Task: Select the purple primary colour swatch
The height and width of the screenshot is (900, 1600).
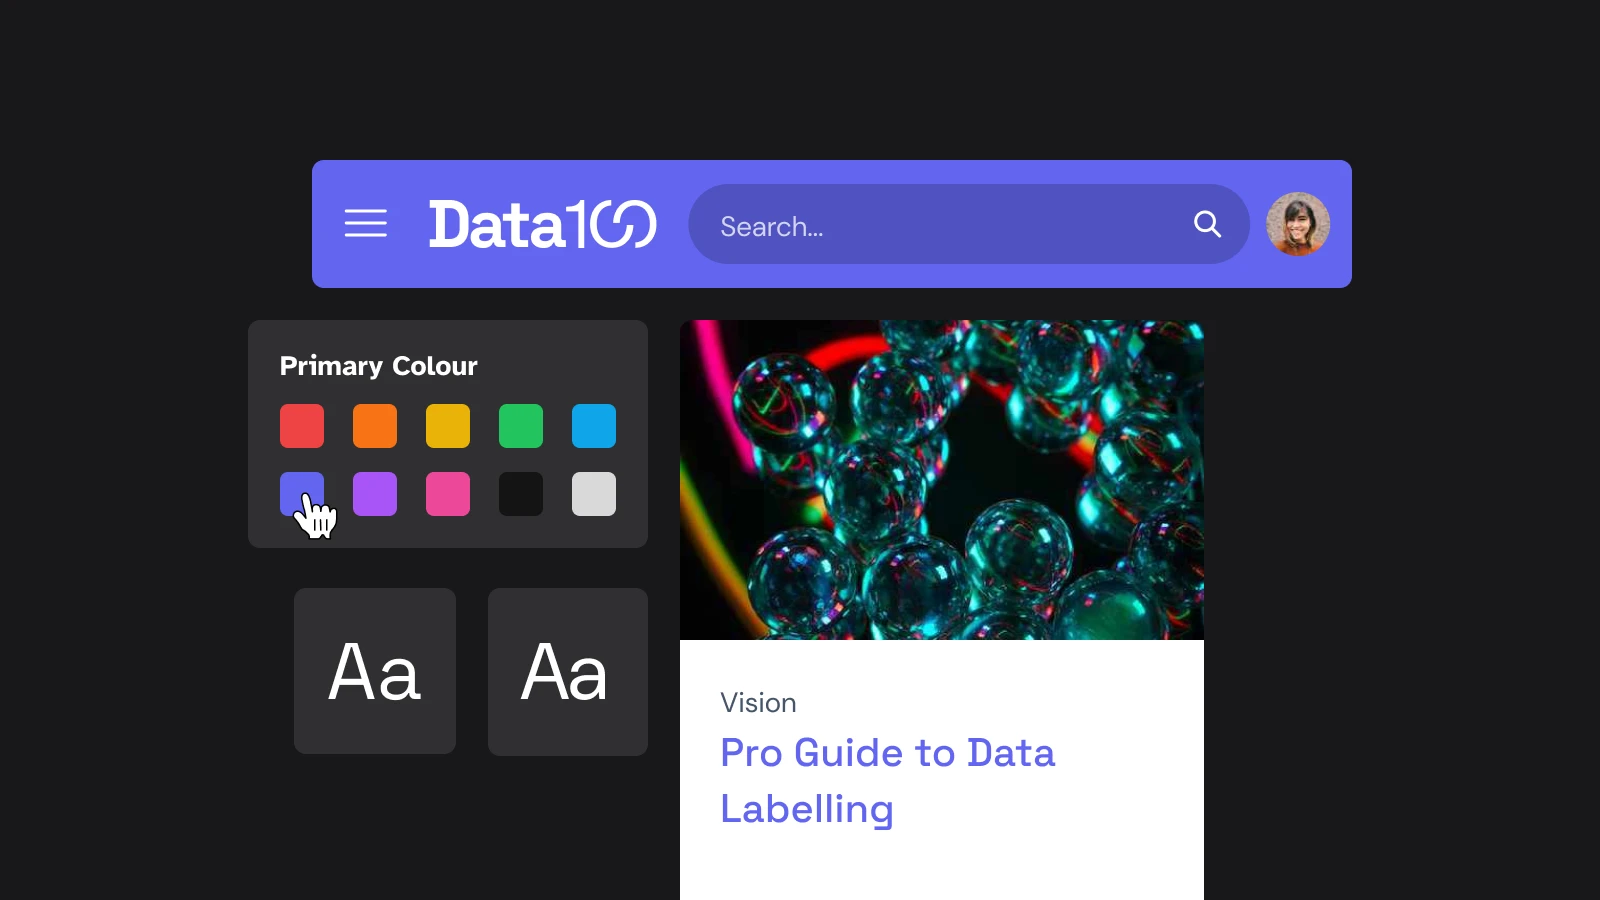Action: coord(375,494)
